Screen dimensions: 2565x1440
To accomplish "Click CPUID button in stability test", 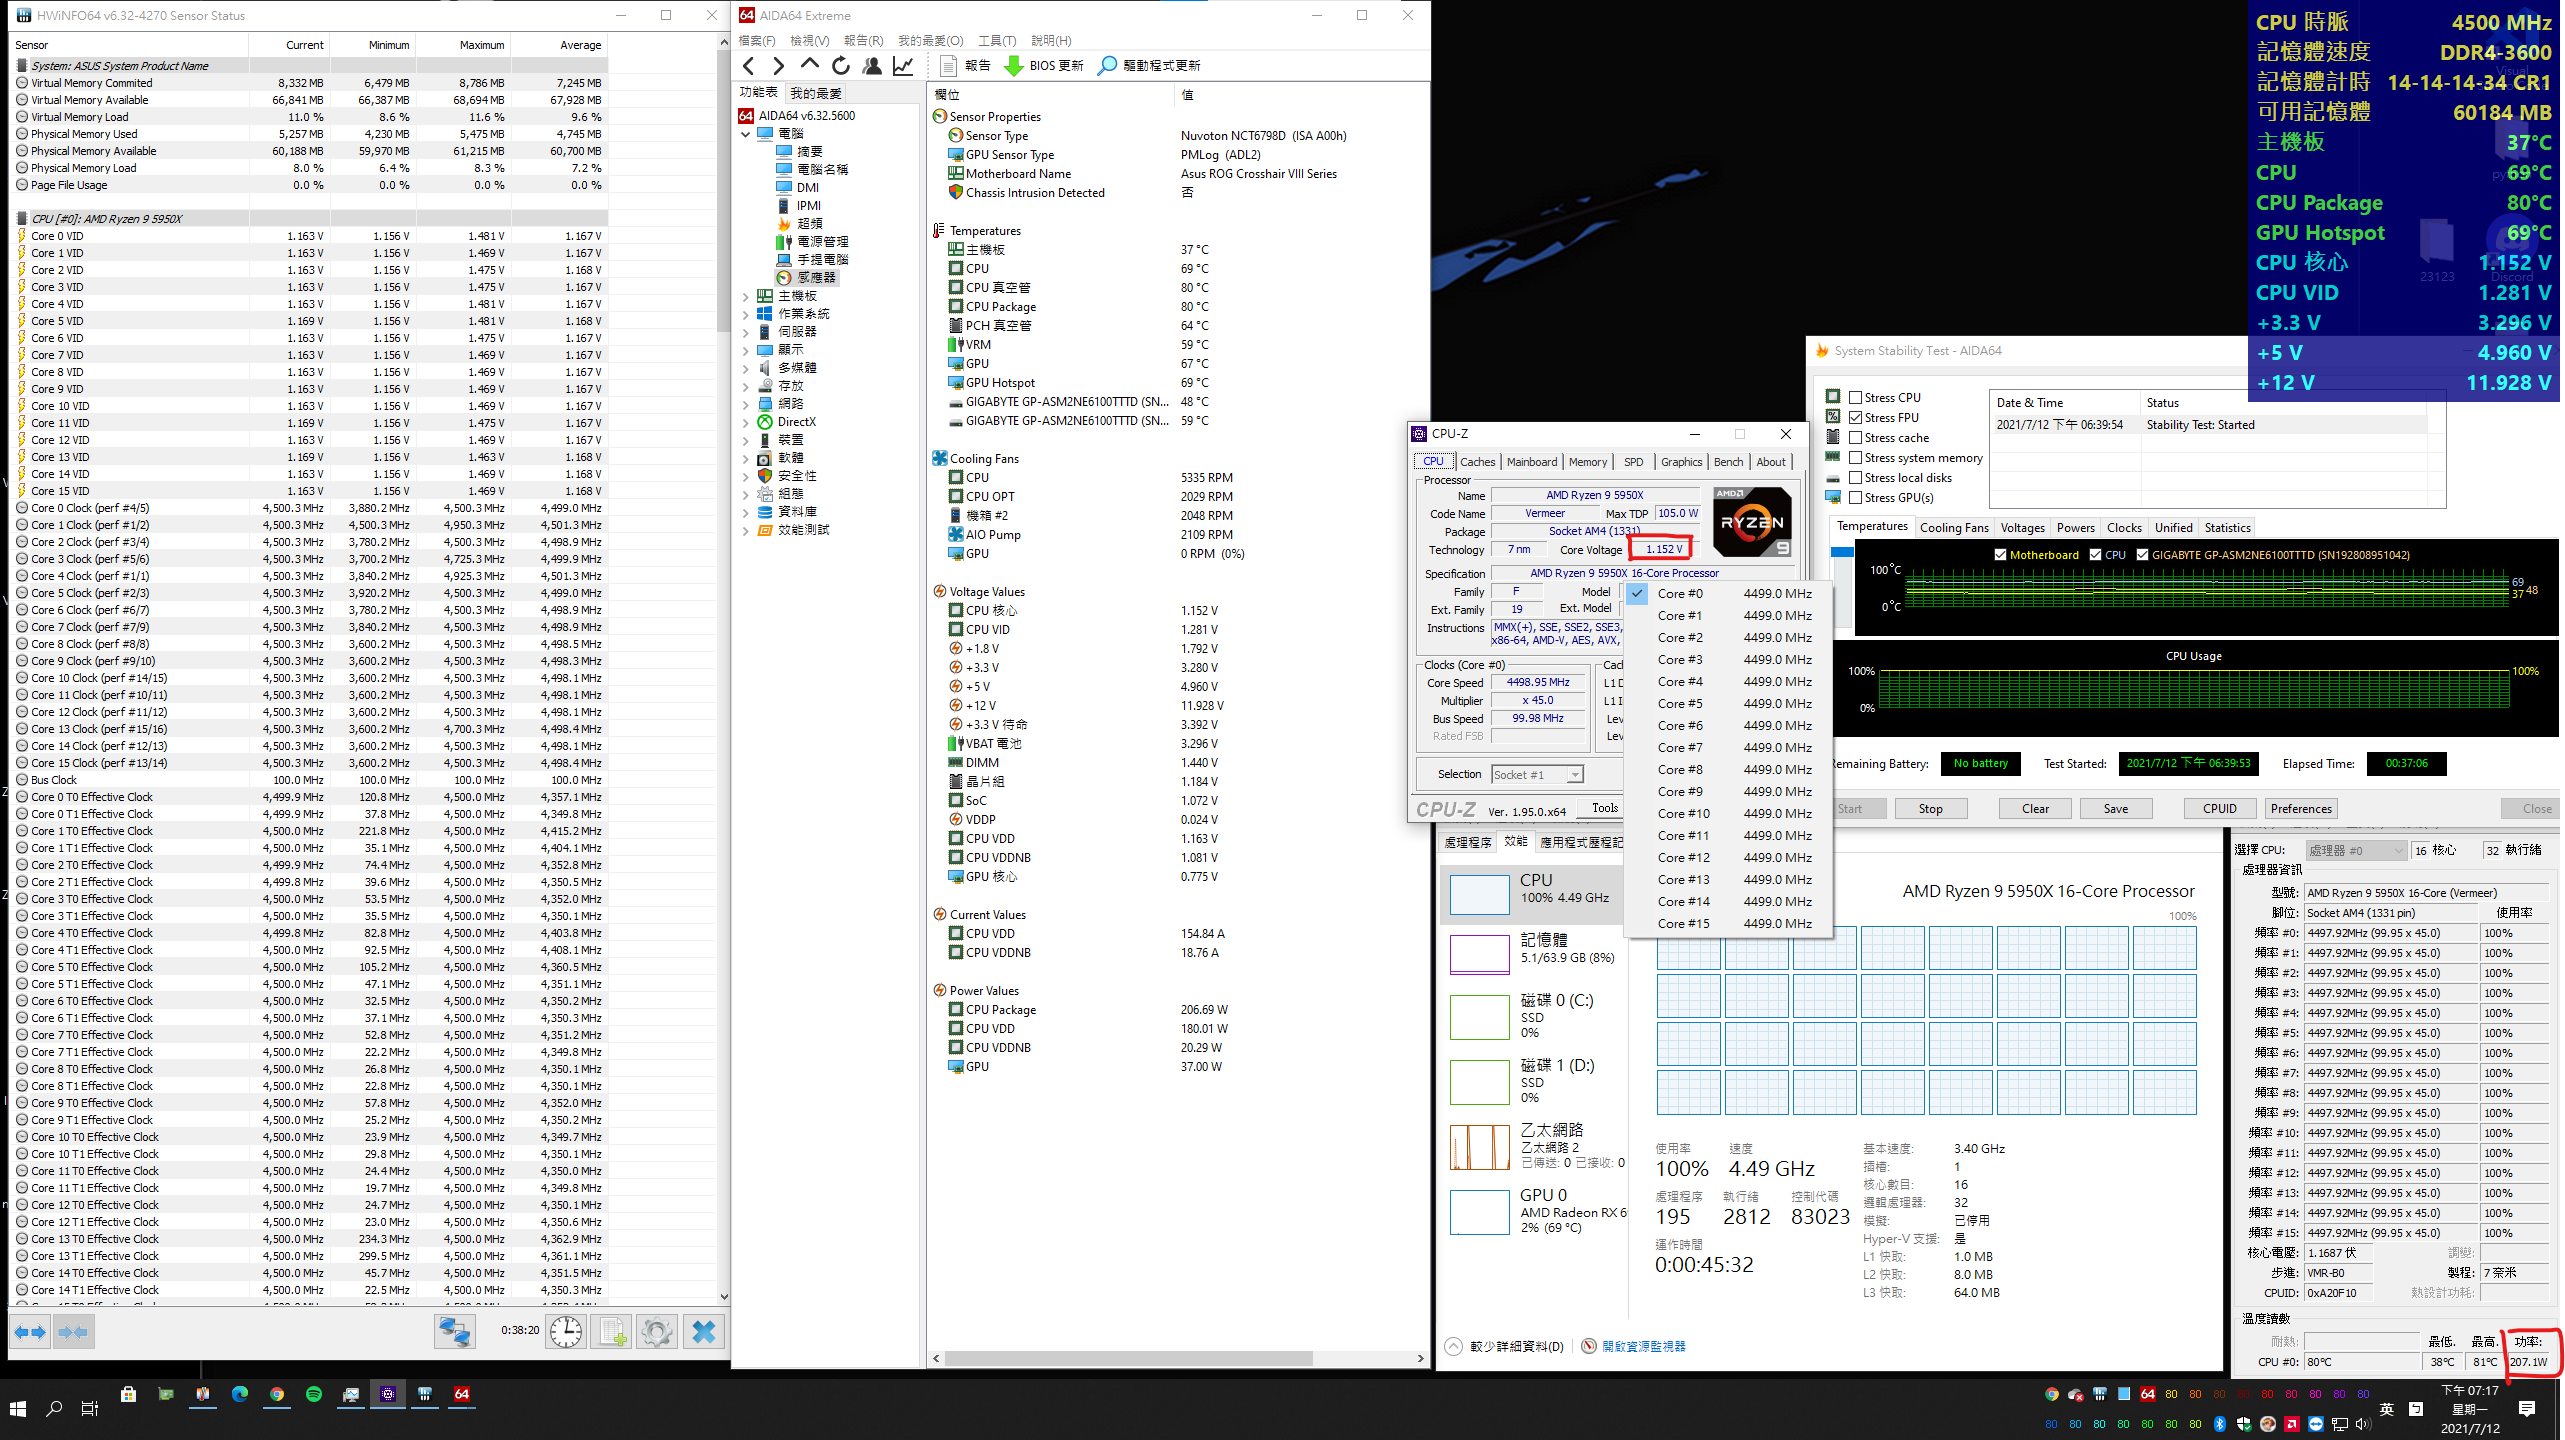I will point(2219,808).
